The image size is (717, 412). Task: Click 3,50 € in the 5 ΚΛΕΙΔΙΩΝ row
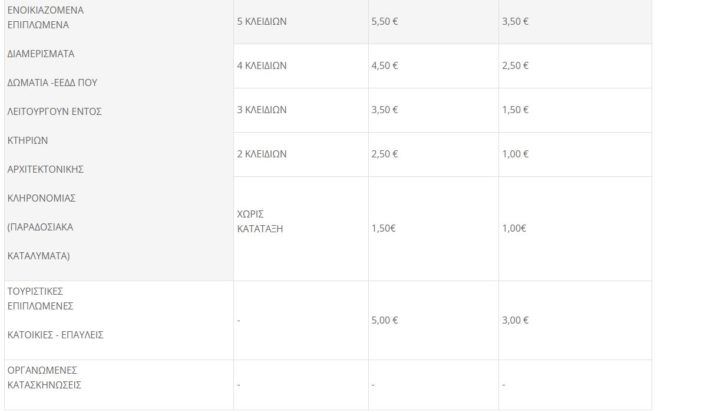[515, 20]
